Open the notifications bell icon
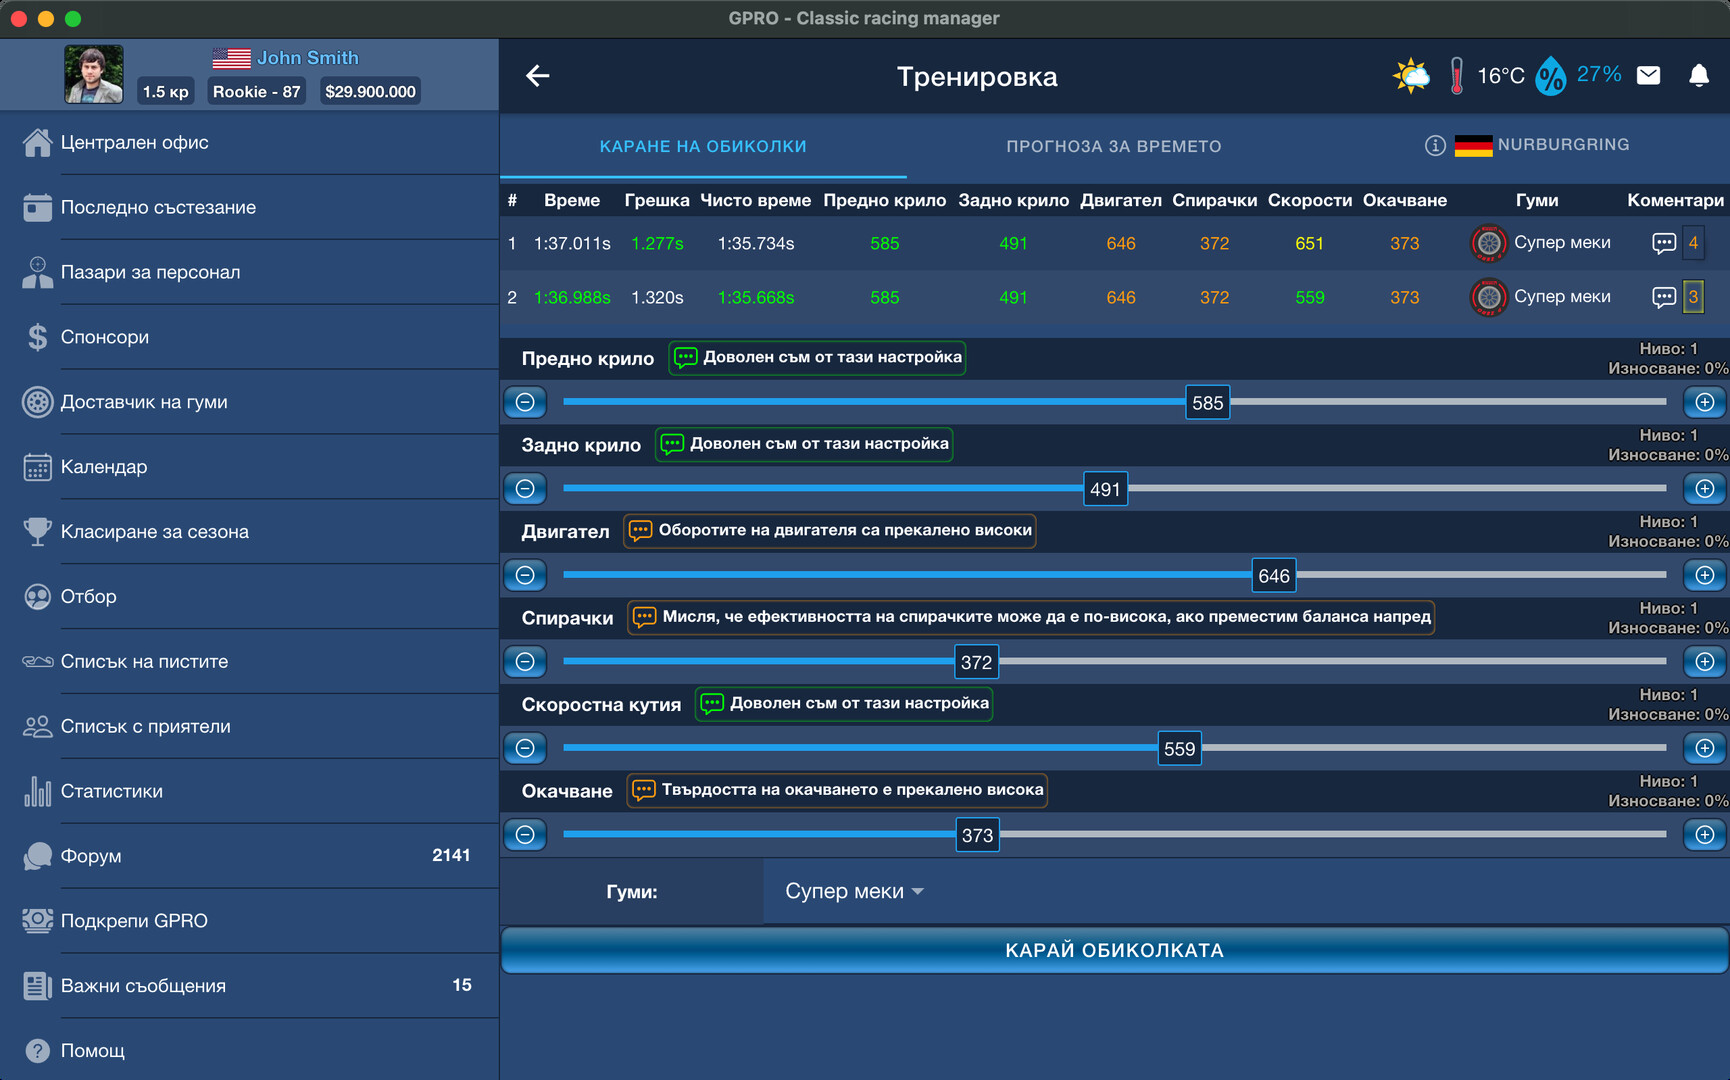 [1699, 75]
